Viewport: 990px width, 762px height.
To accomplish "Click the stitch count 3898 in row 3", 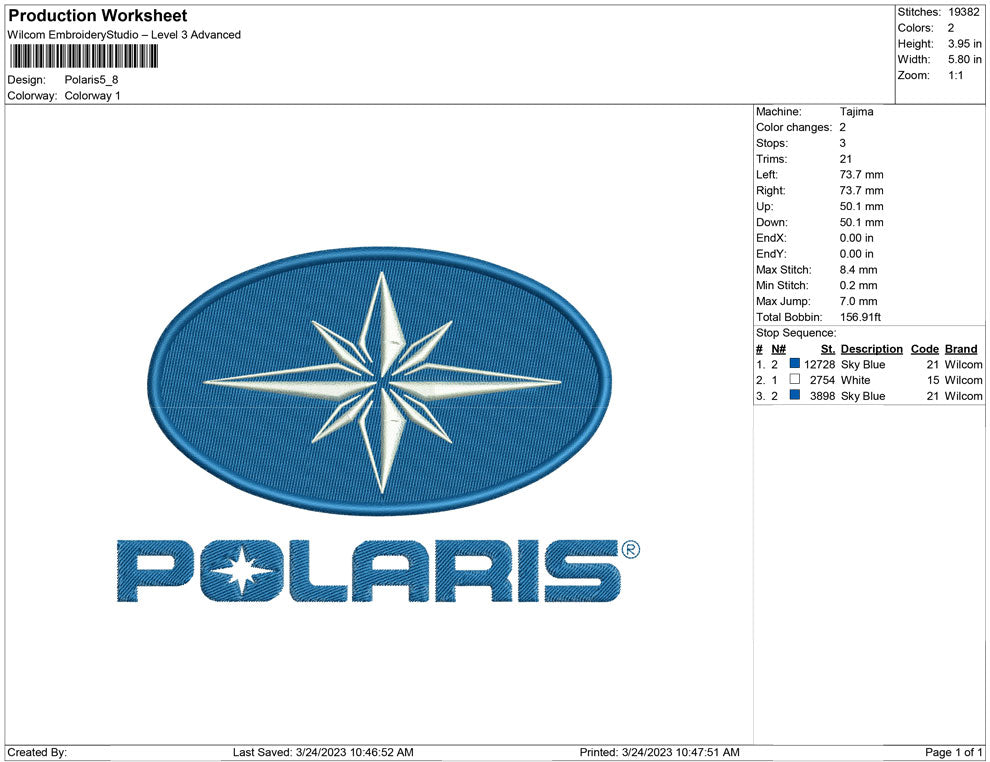I will (823, 396).
